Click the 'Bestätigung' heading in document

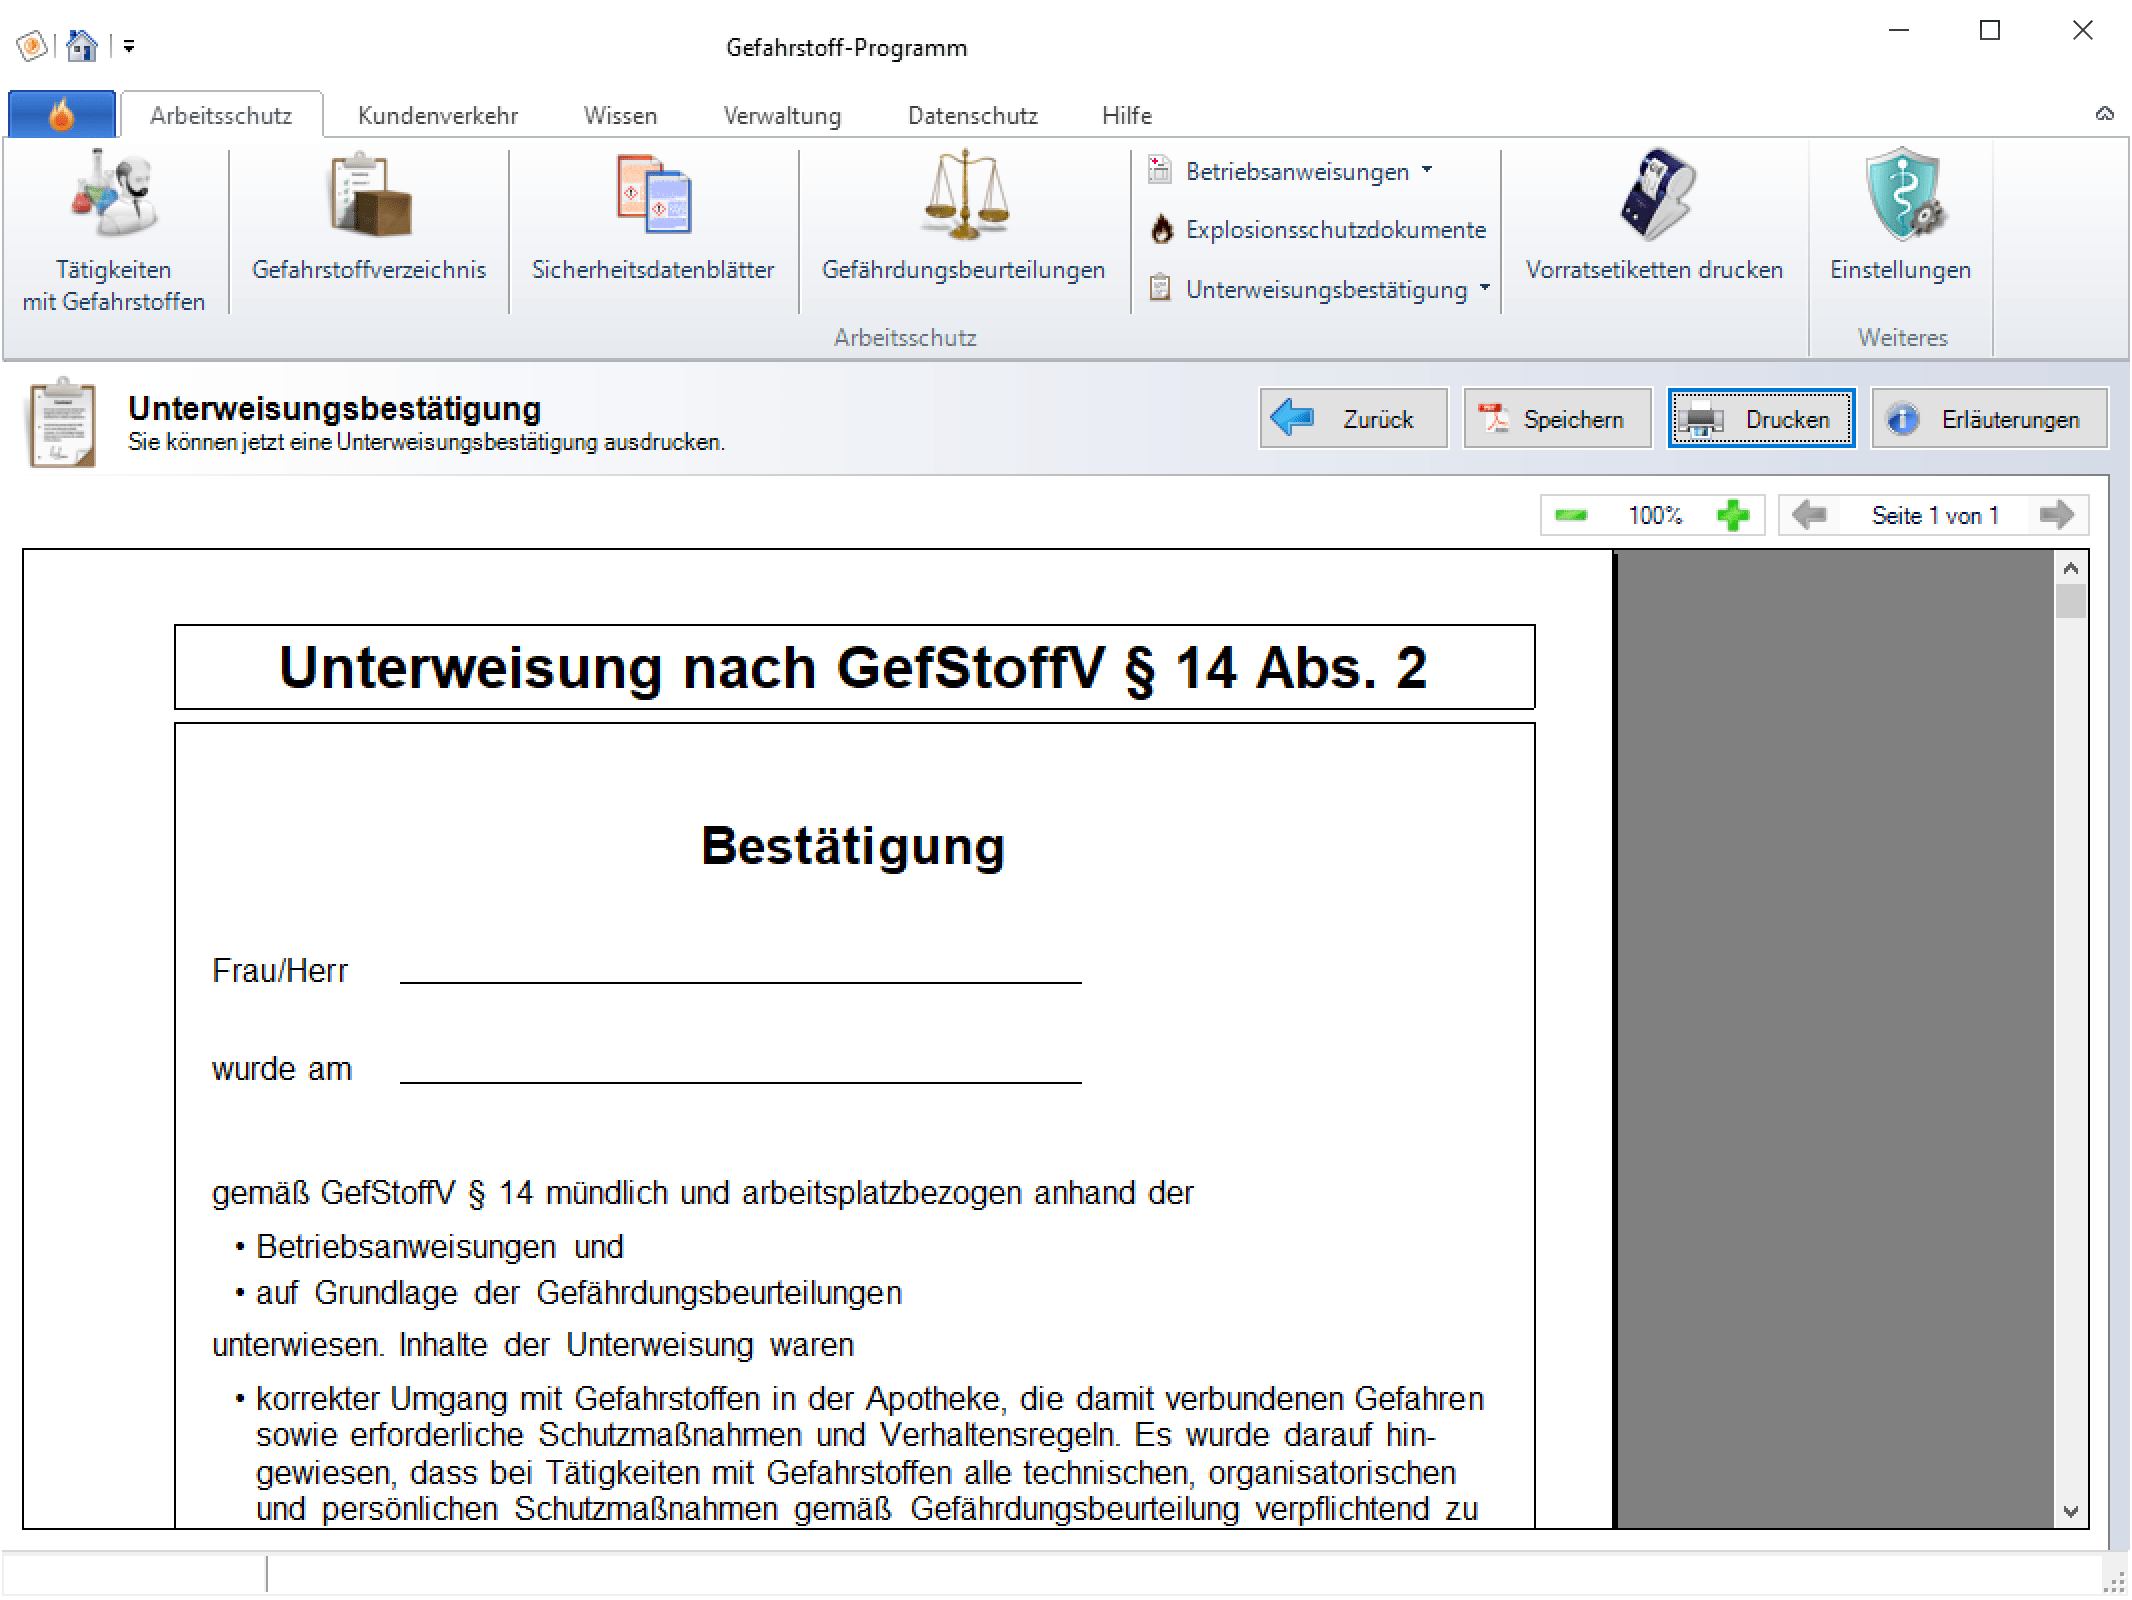pos(853,846)
